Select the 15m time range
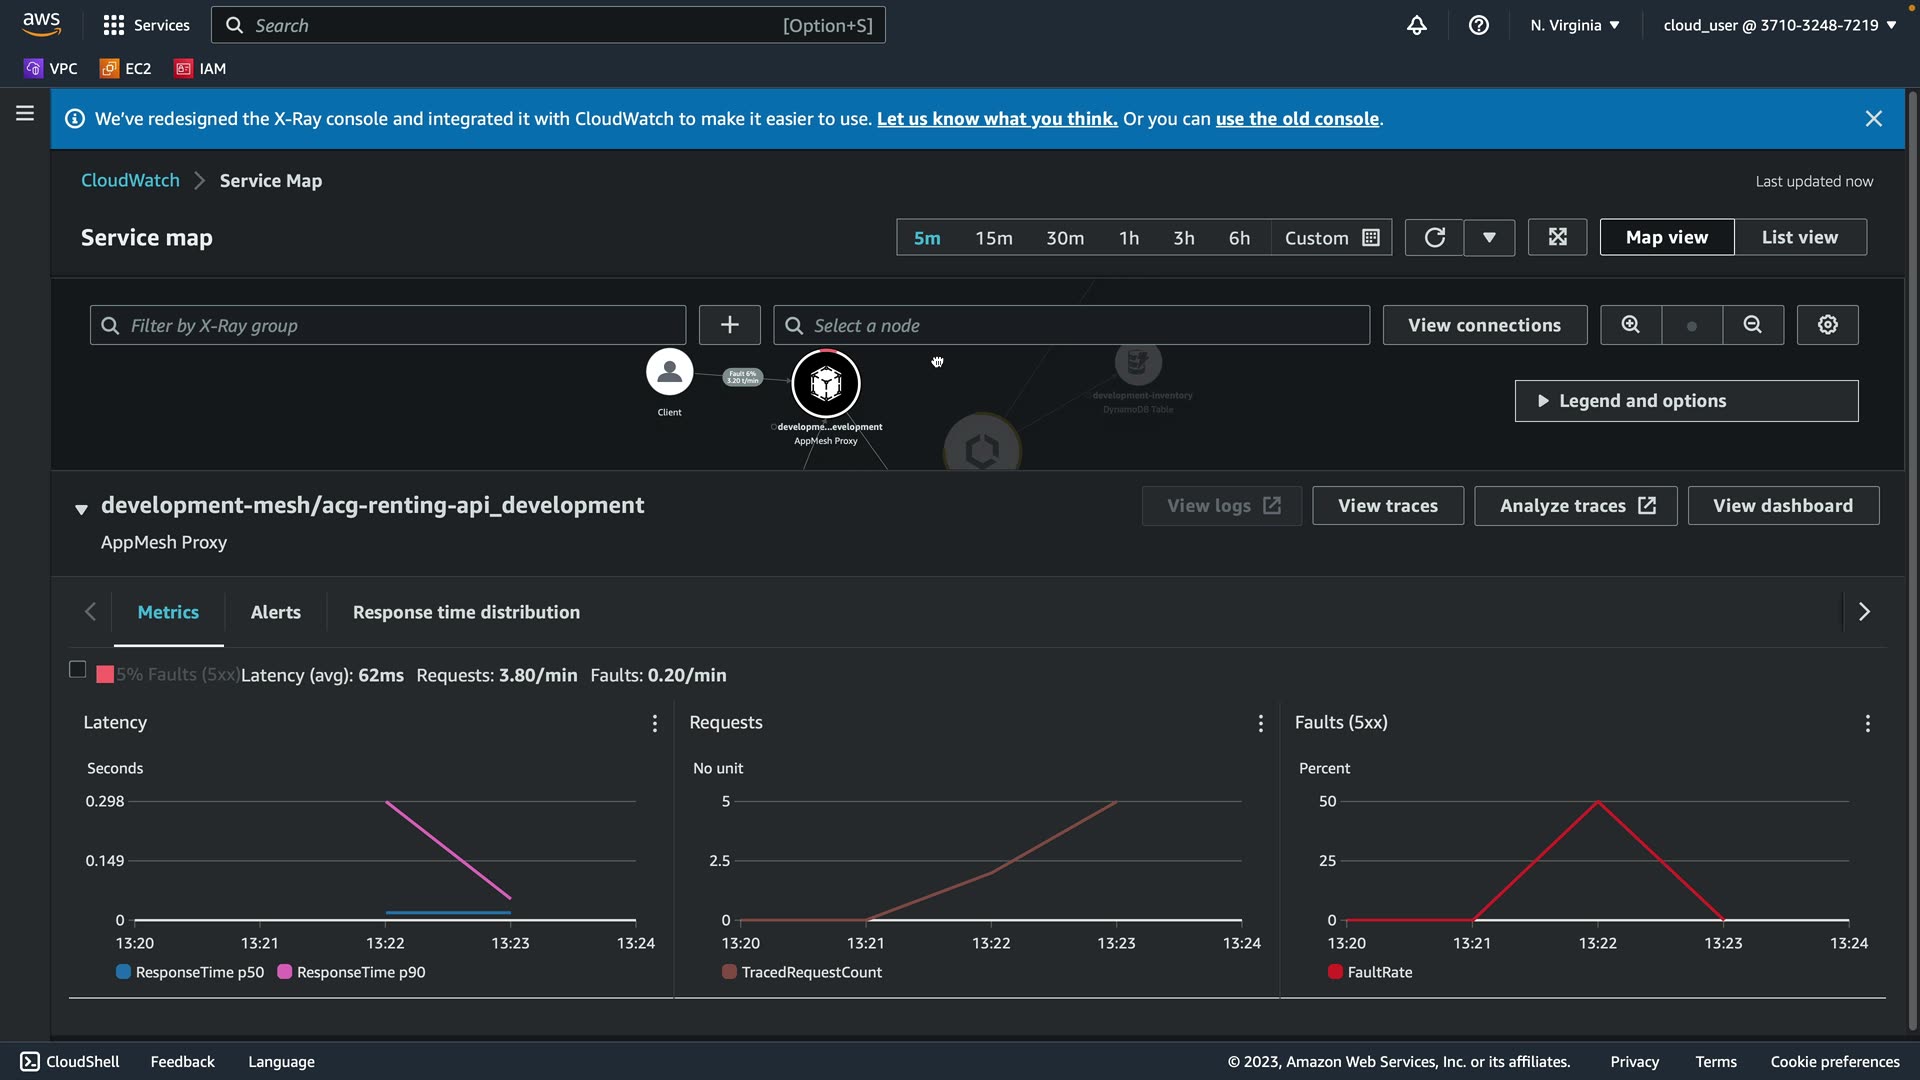The width and height of the screenshot is (1920, 1080). pos(993,238)
